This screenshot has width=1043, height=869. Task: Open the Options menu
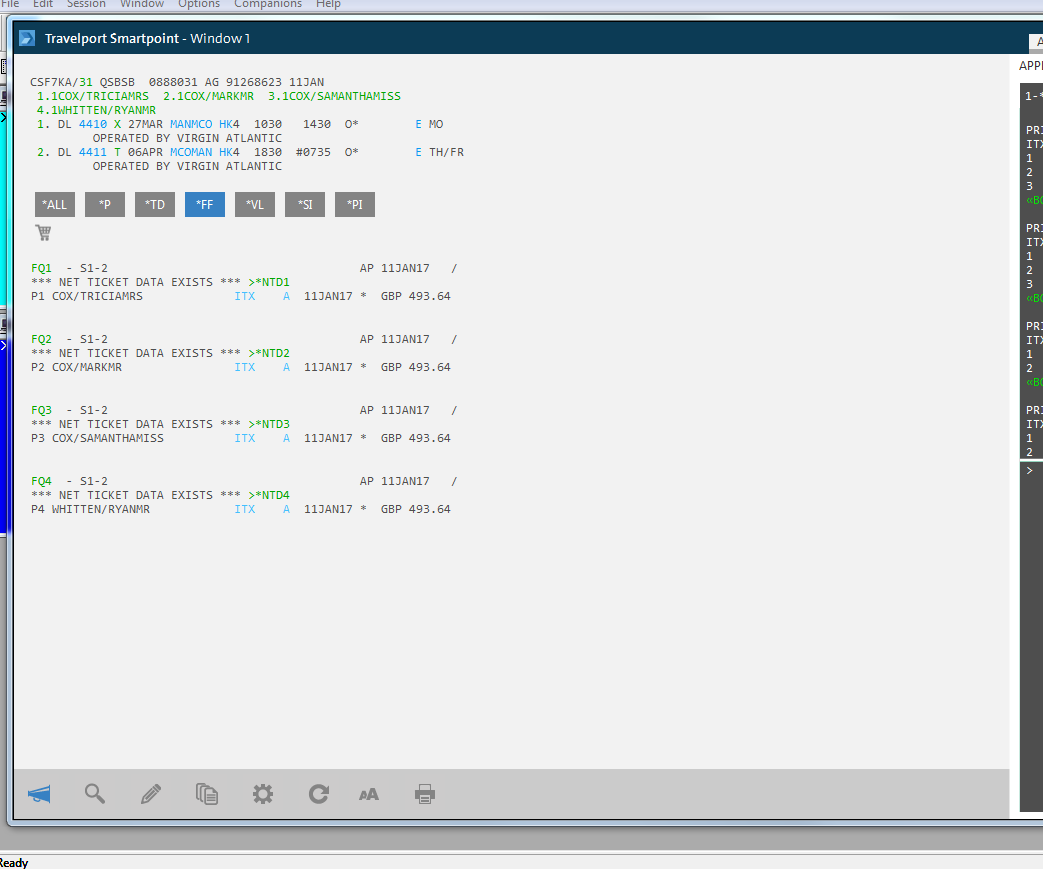[x=199, y=4]
